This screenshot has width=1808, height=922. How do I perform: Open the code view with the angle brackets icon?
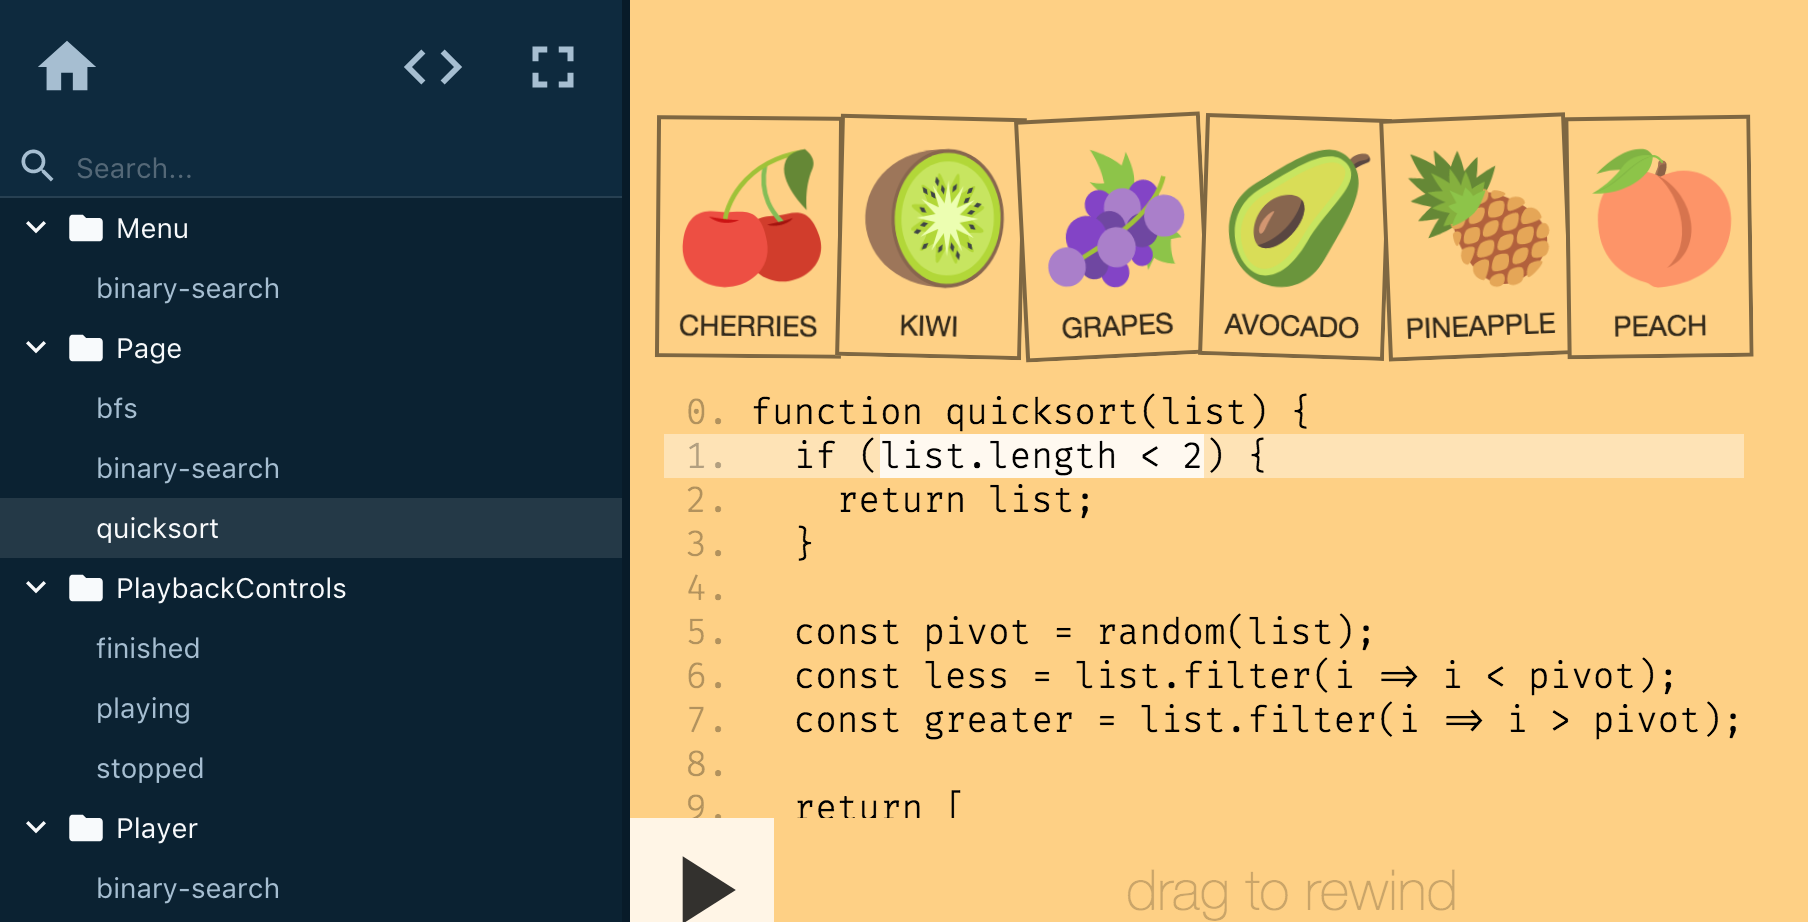pos(433,66)
